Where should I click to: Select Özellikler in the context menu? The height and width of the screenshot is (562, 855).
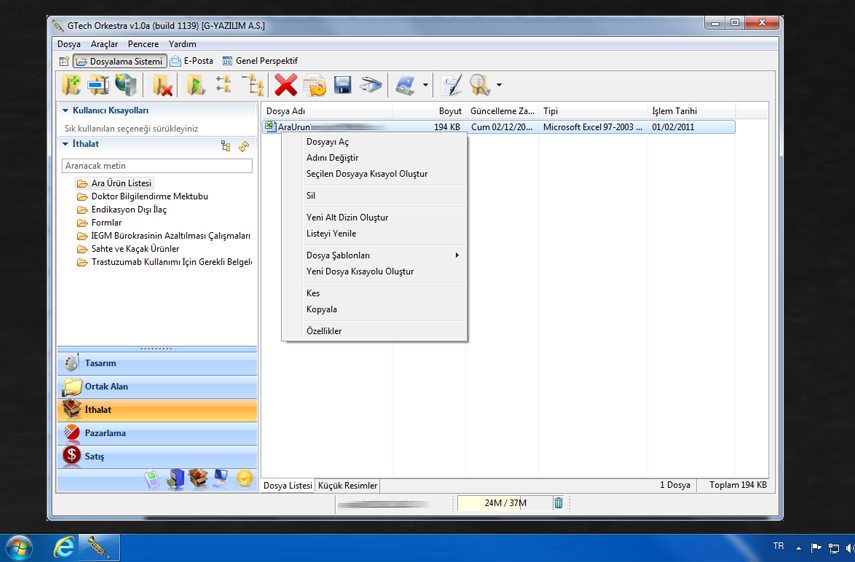pos(324,331)
